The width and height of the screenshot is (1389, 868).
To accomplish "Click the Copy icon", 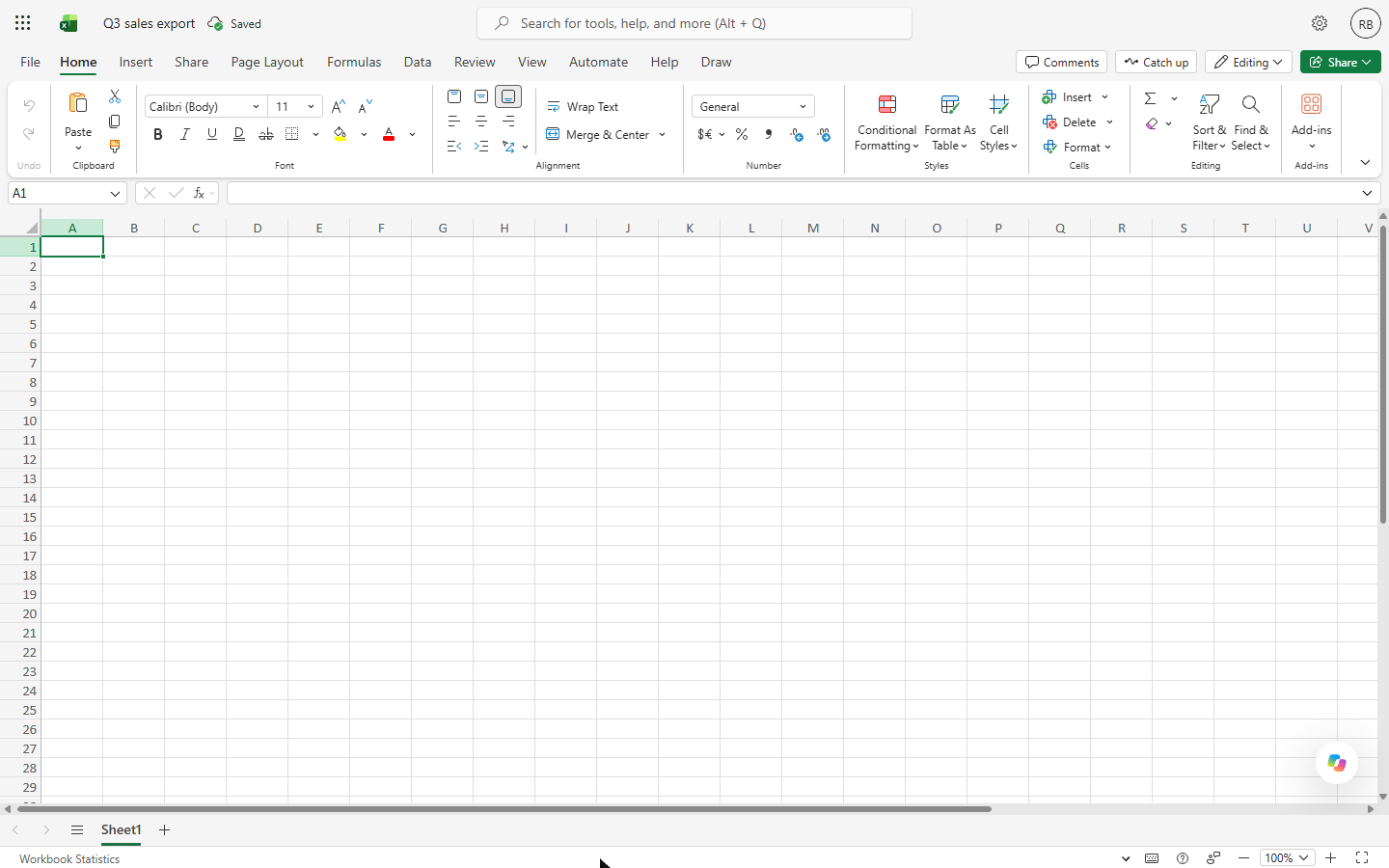I will [x=115, y=121].
